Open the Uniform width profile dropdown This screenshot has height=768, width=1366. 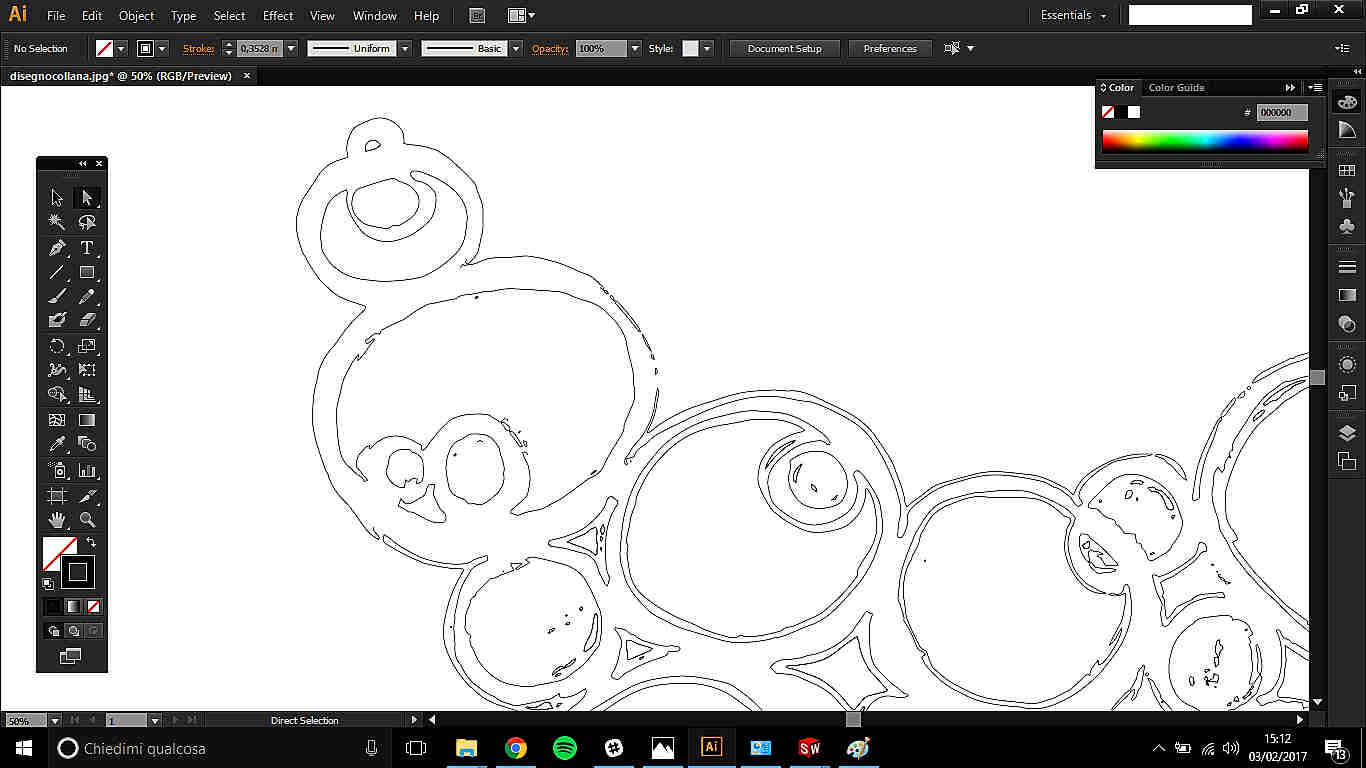[x=405, y=48]
